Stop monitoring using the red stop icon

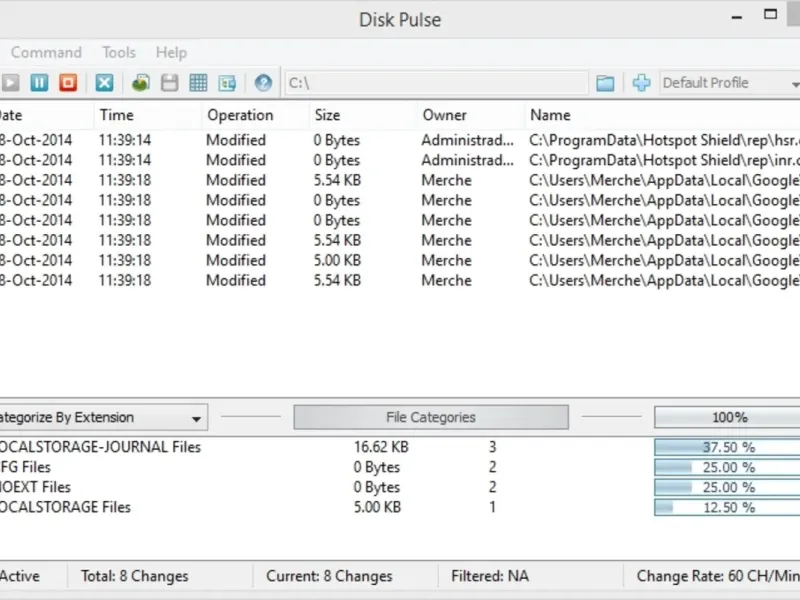pyautogui.click(x=67, y=83)
